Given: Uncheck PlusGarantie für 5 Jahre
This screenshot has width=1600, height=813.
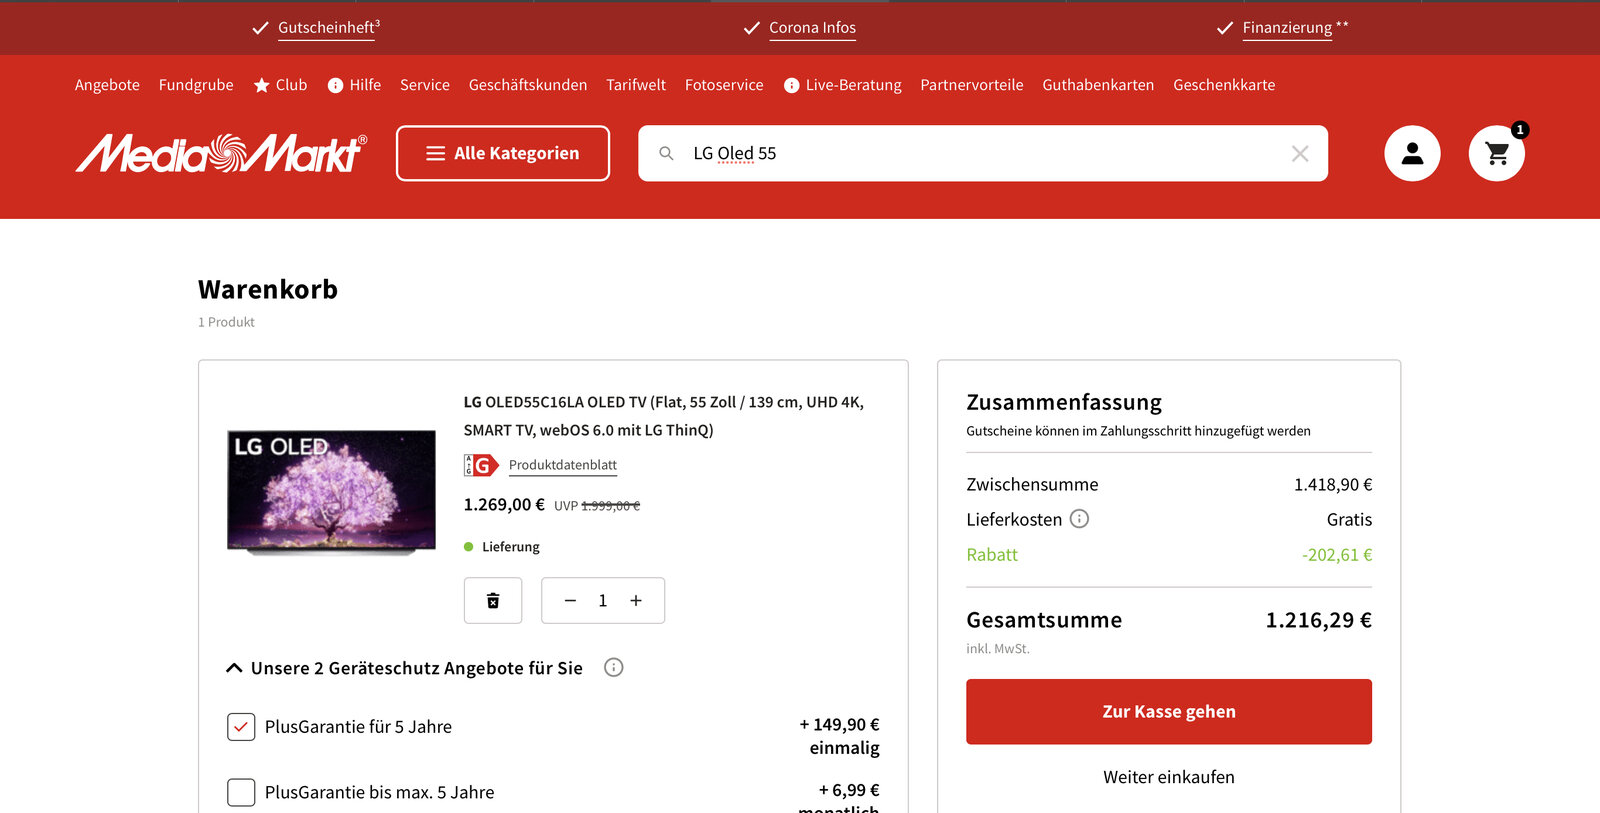Looking at the screenshot, I should point(241,727).
